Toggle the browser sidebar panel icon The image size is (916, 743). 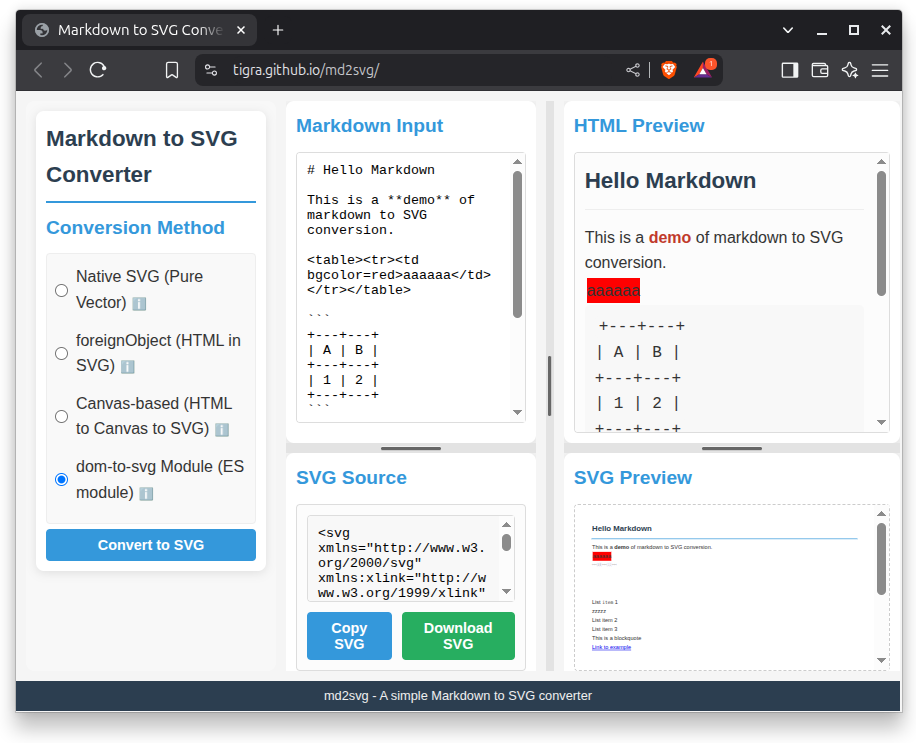point(789,70)
